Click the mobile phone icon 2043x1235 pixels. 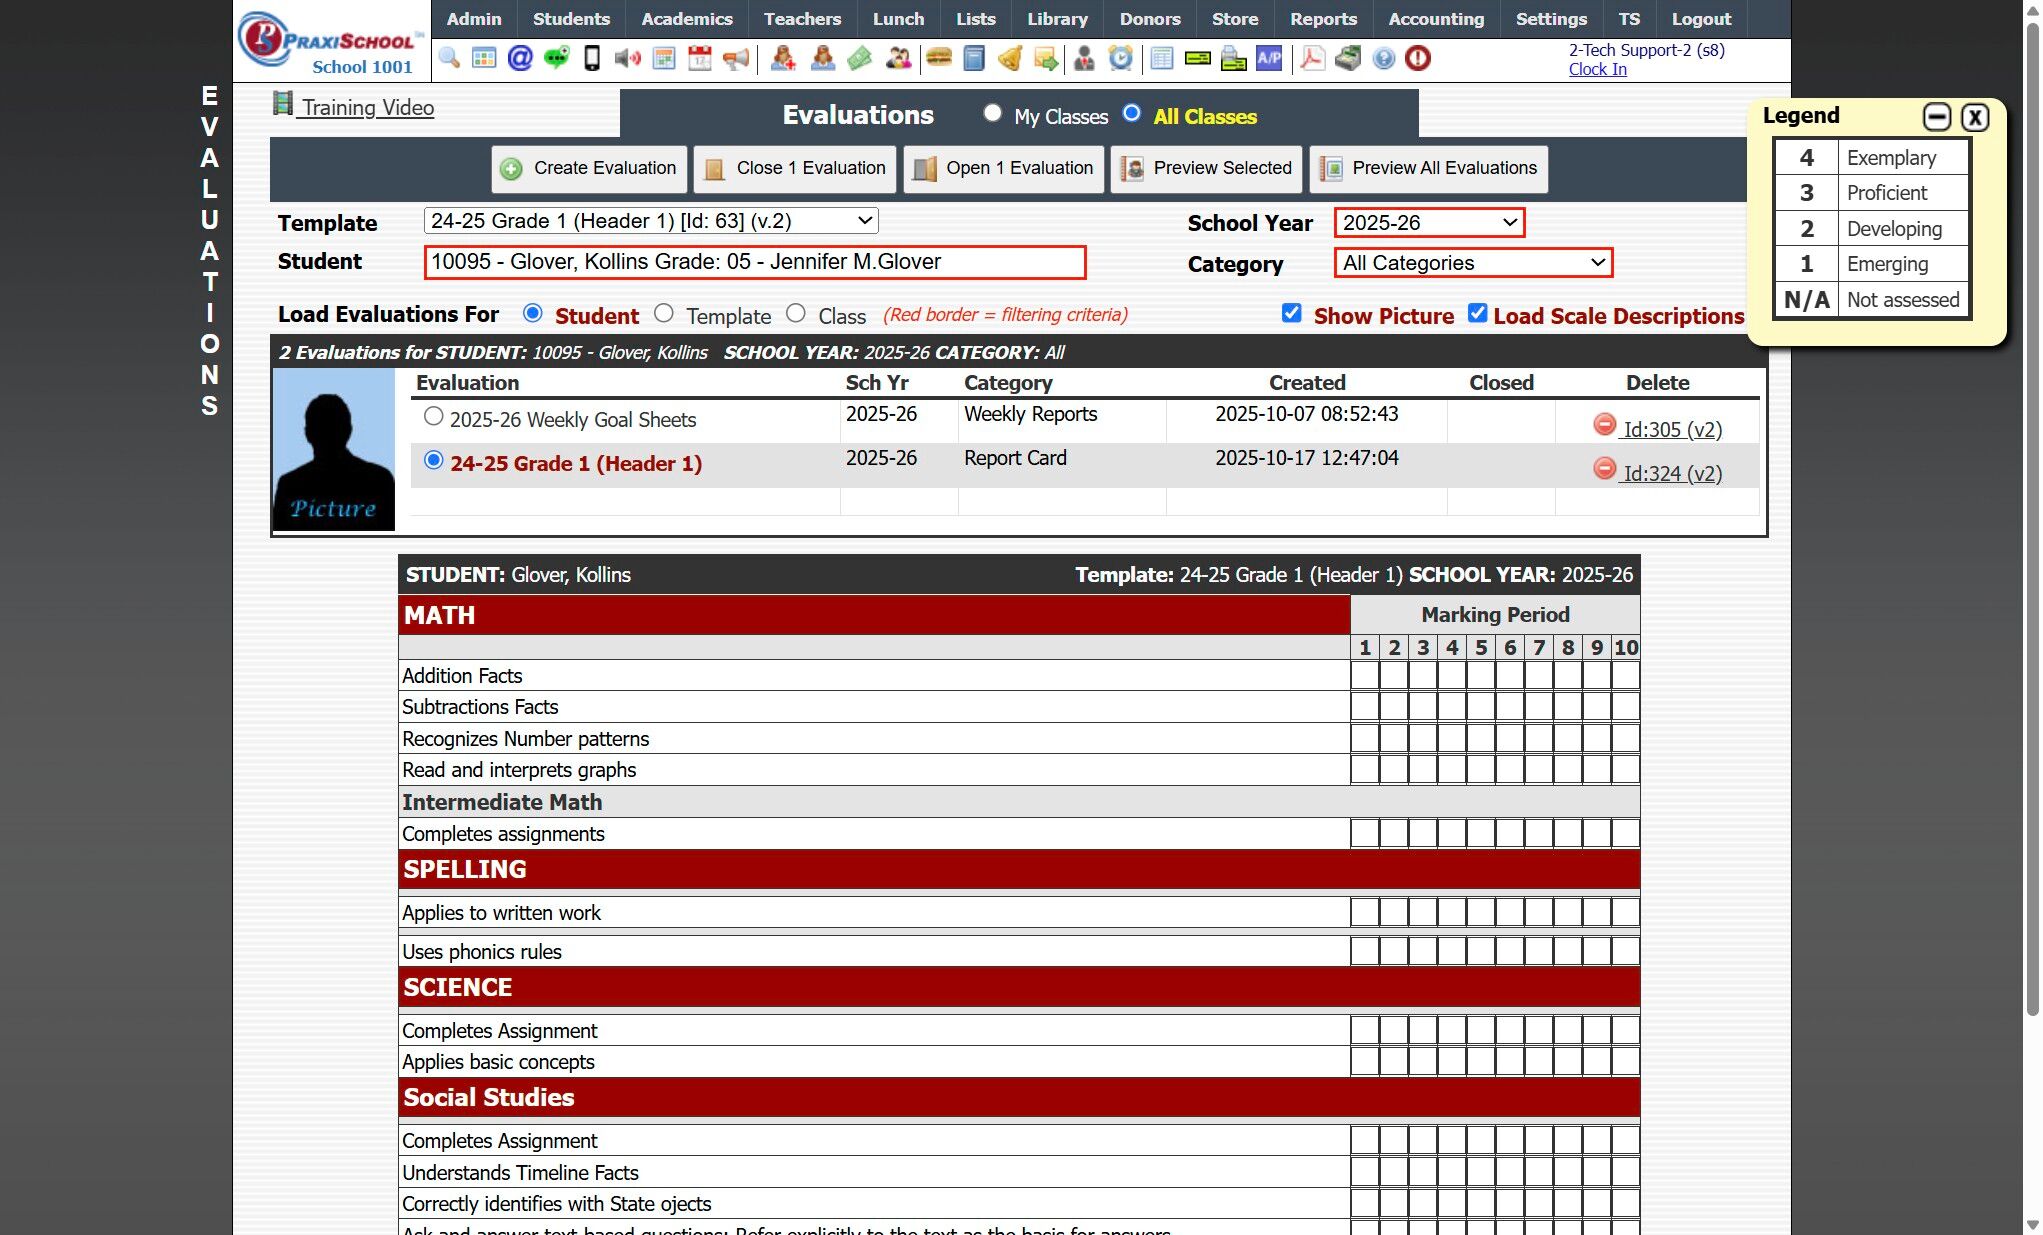(592, 59)
